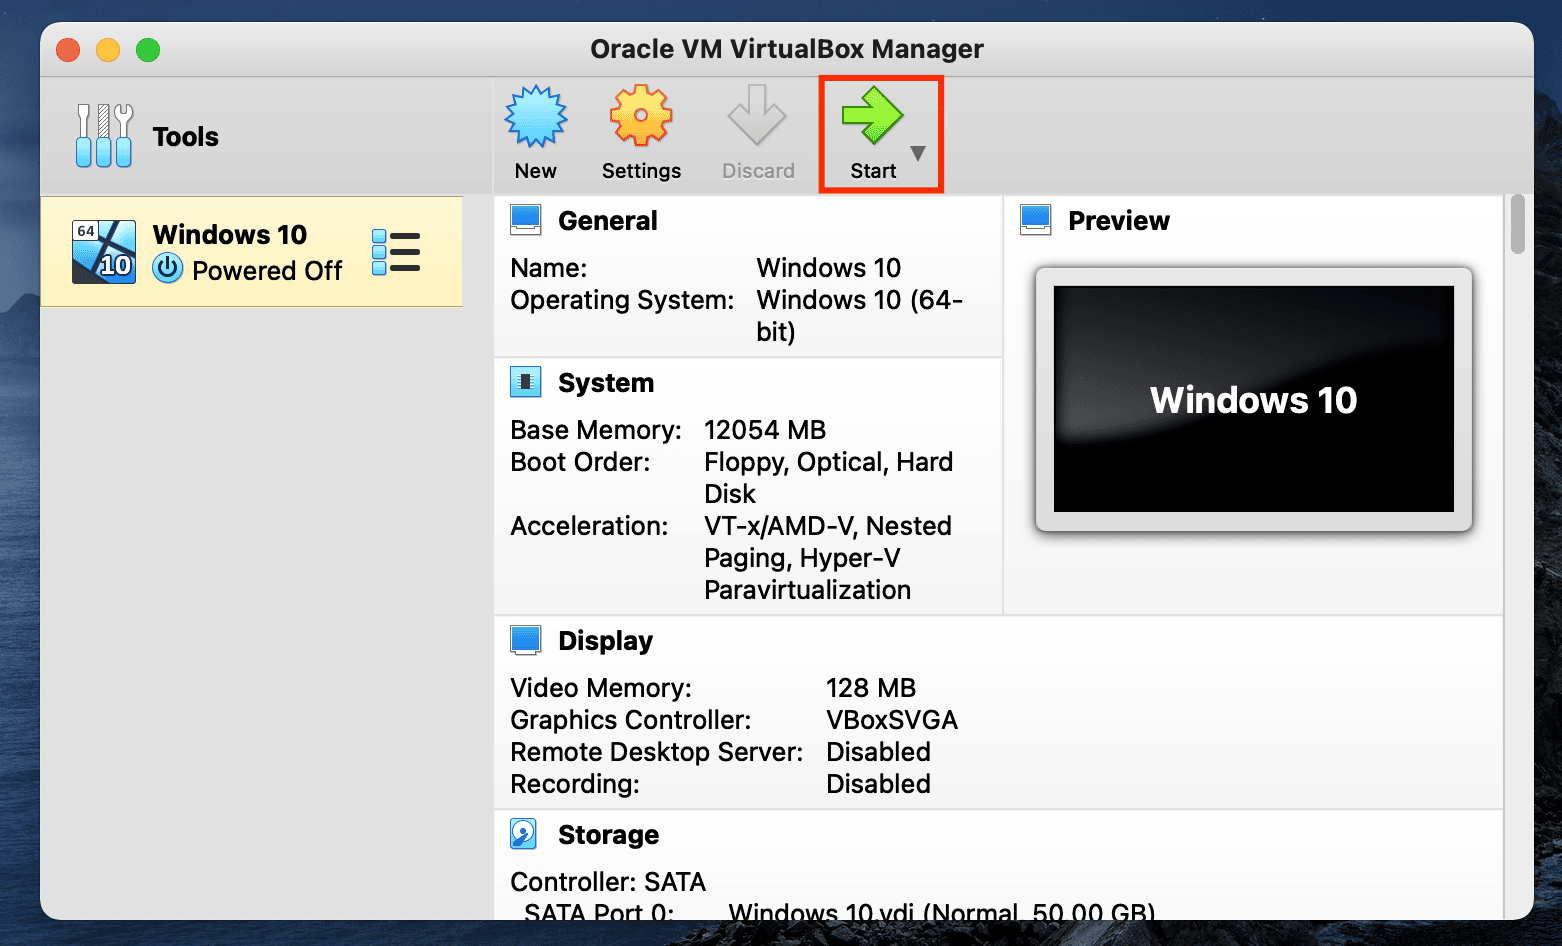Image resolution: width=1562 pixels, height=946 pixels.
Task: Click the Storage section icon
Action: (x=524, y=833)
